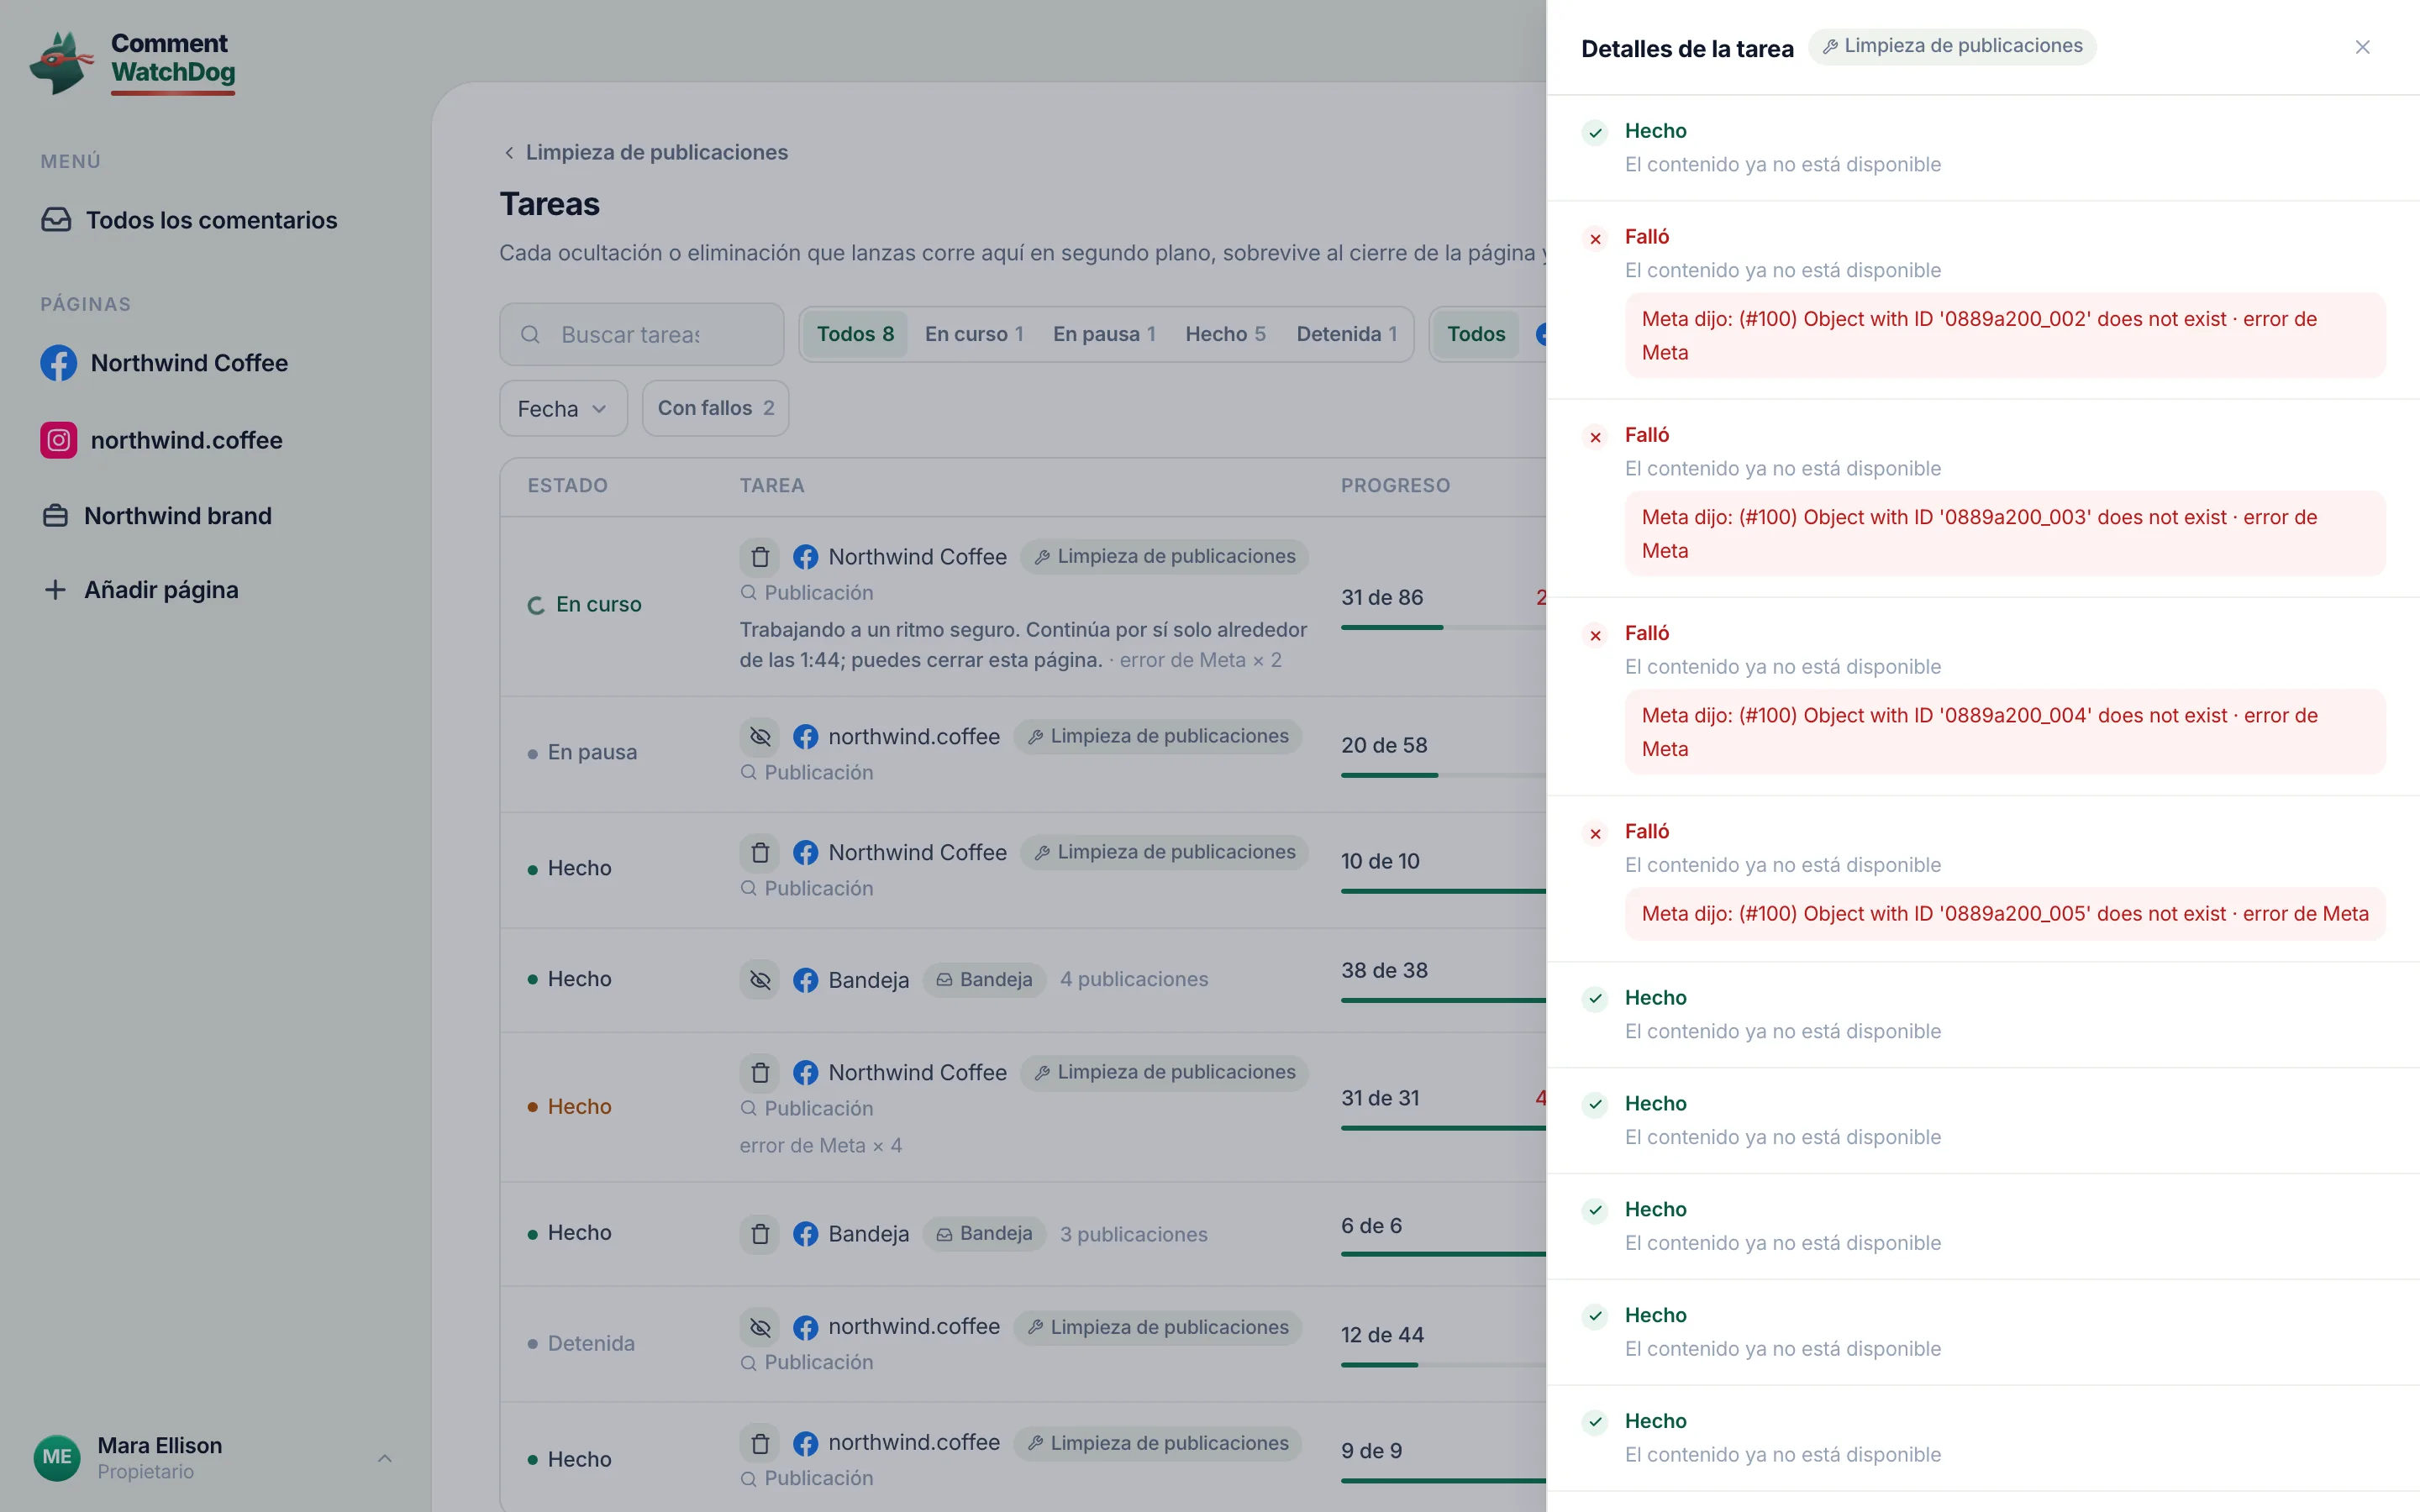Click the '9 de 9' progress text
Screen dimensions: 2420x1512
(x=1371, y=1451)
